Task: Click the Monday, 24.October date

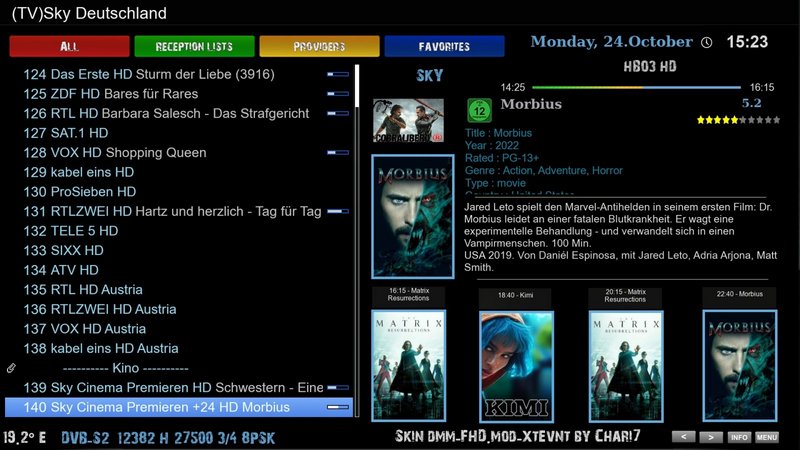Action: 611,42
